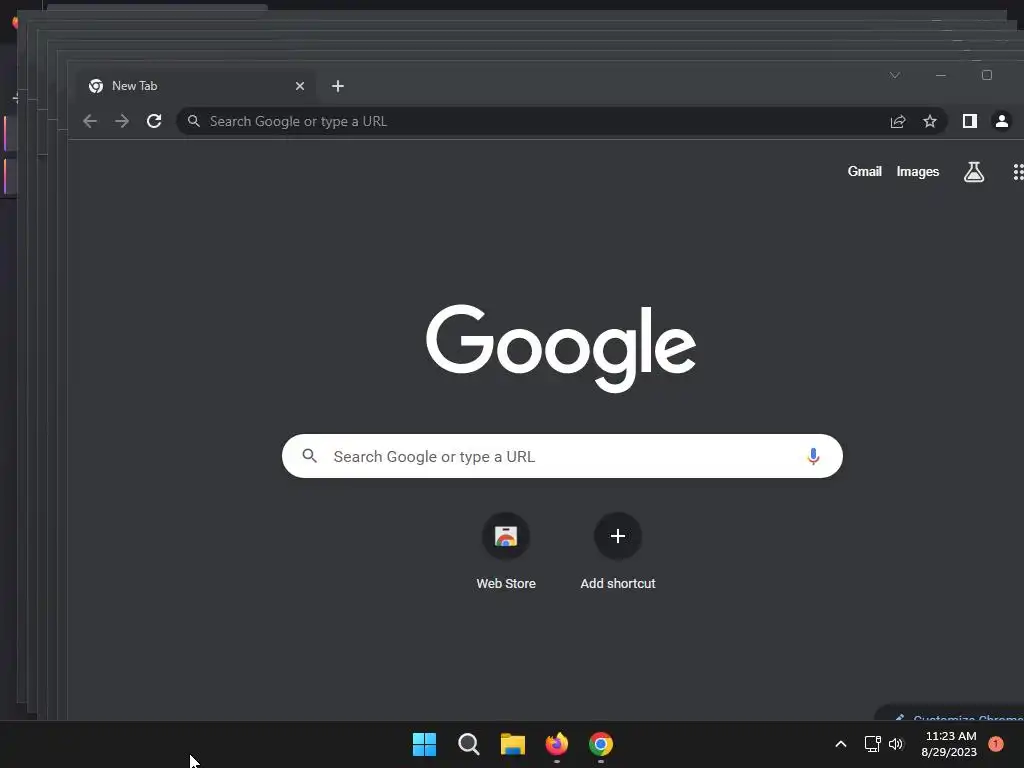Screen dimensions: 1024x768
Task: Bookmark this tab with the star icon
Action: click(x=930, y=121)
